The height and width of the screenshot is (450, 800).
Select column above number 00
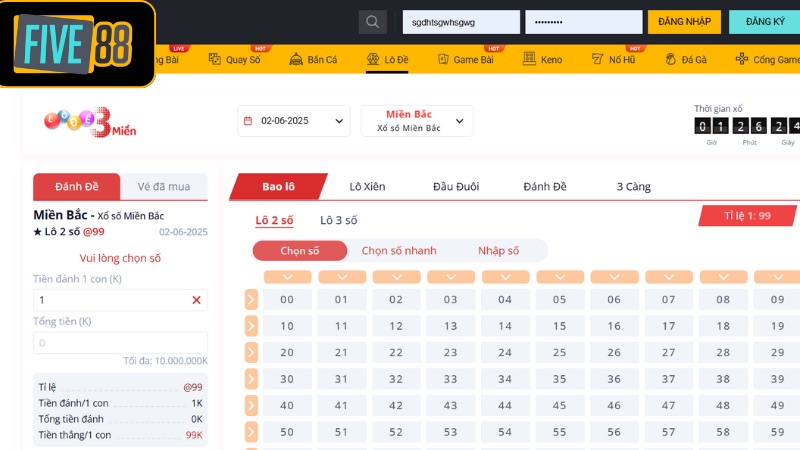point(287,277)
